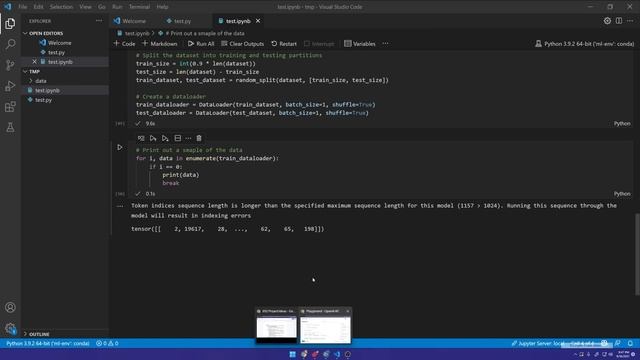Run the print sample cell
The image size is (640, 360).
pyautogui.click(x=120, y=147)
